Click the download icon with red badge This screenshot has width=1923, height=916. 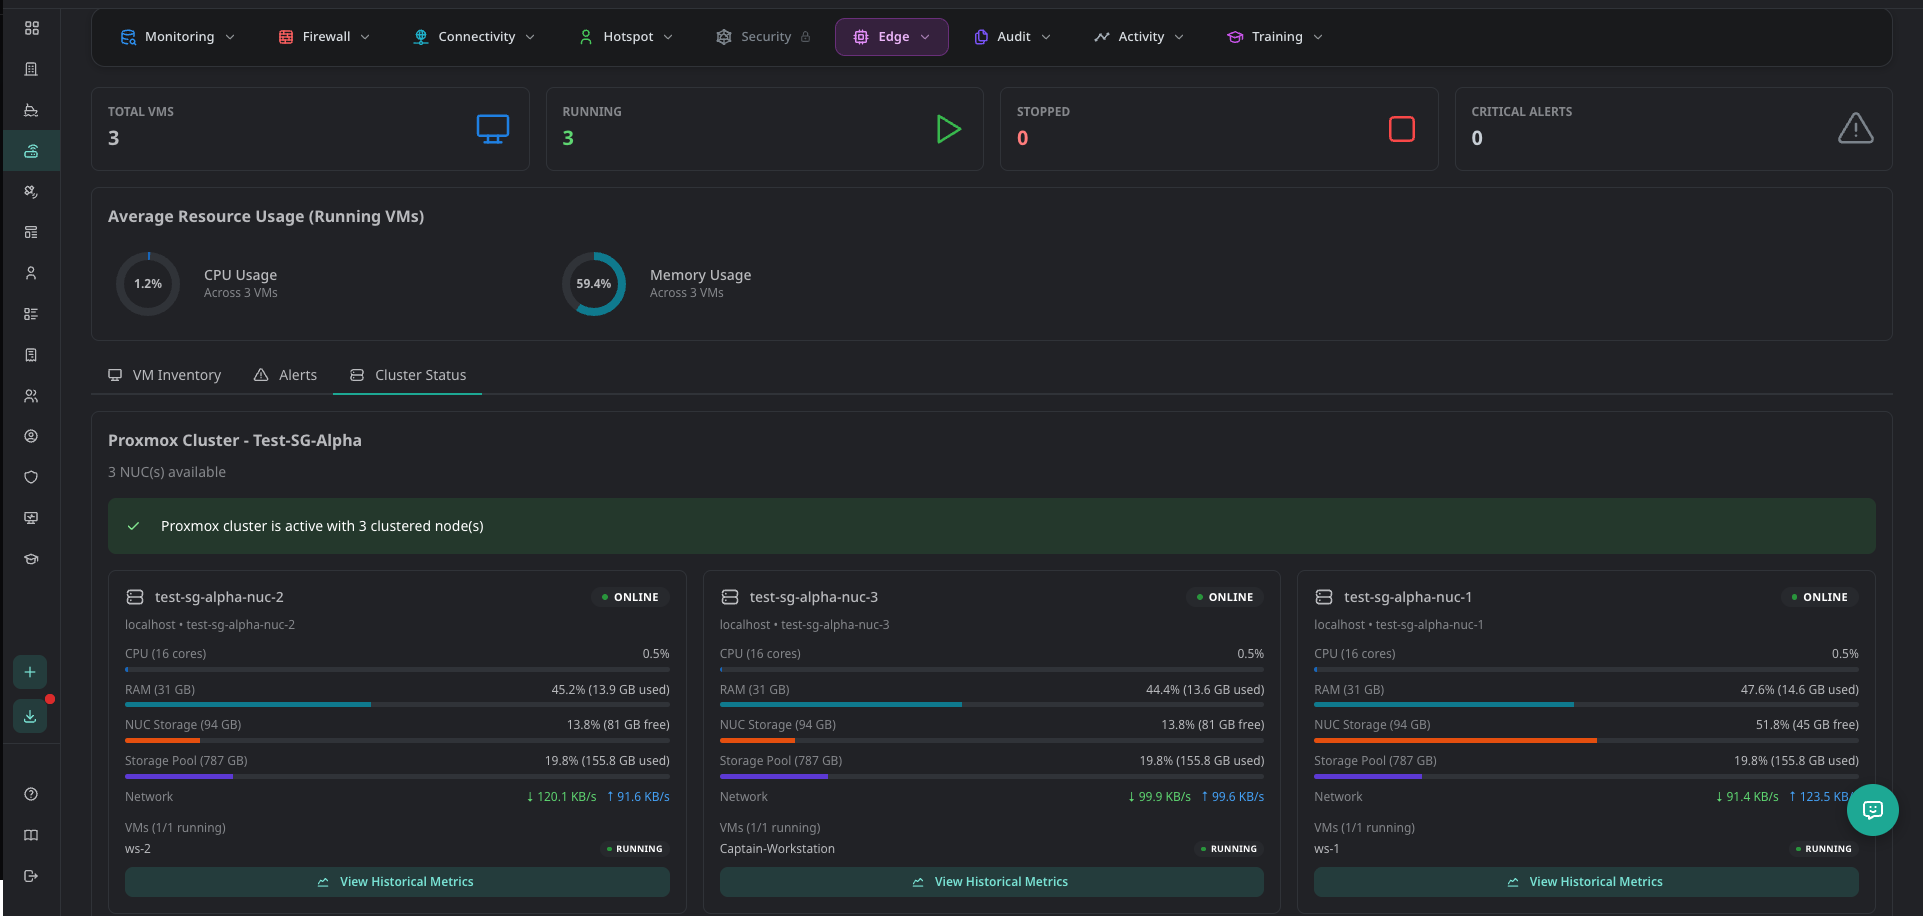[x=30, y=716]
